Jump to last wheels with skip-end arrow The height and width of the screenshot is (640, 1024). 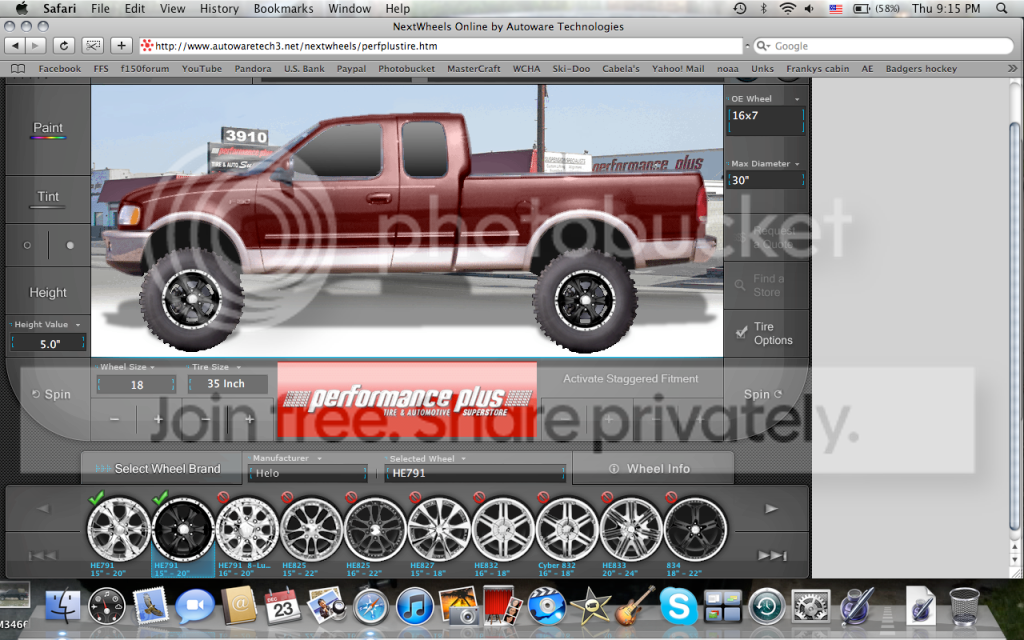(771, 556)
